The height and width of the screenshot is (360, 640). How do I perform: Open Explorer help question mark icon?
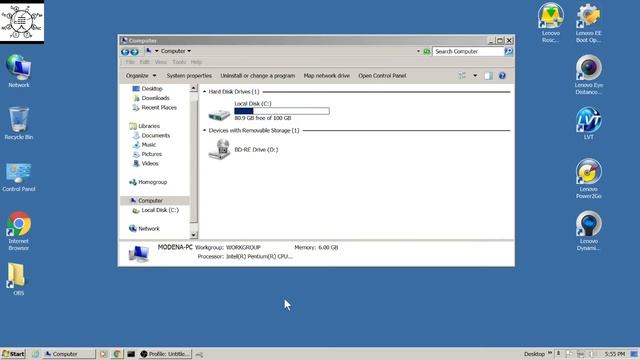502,76
